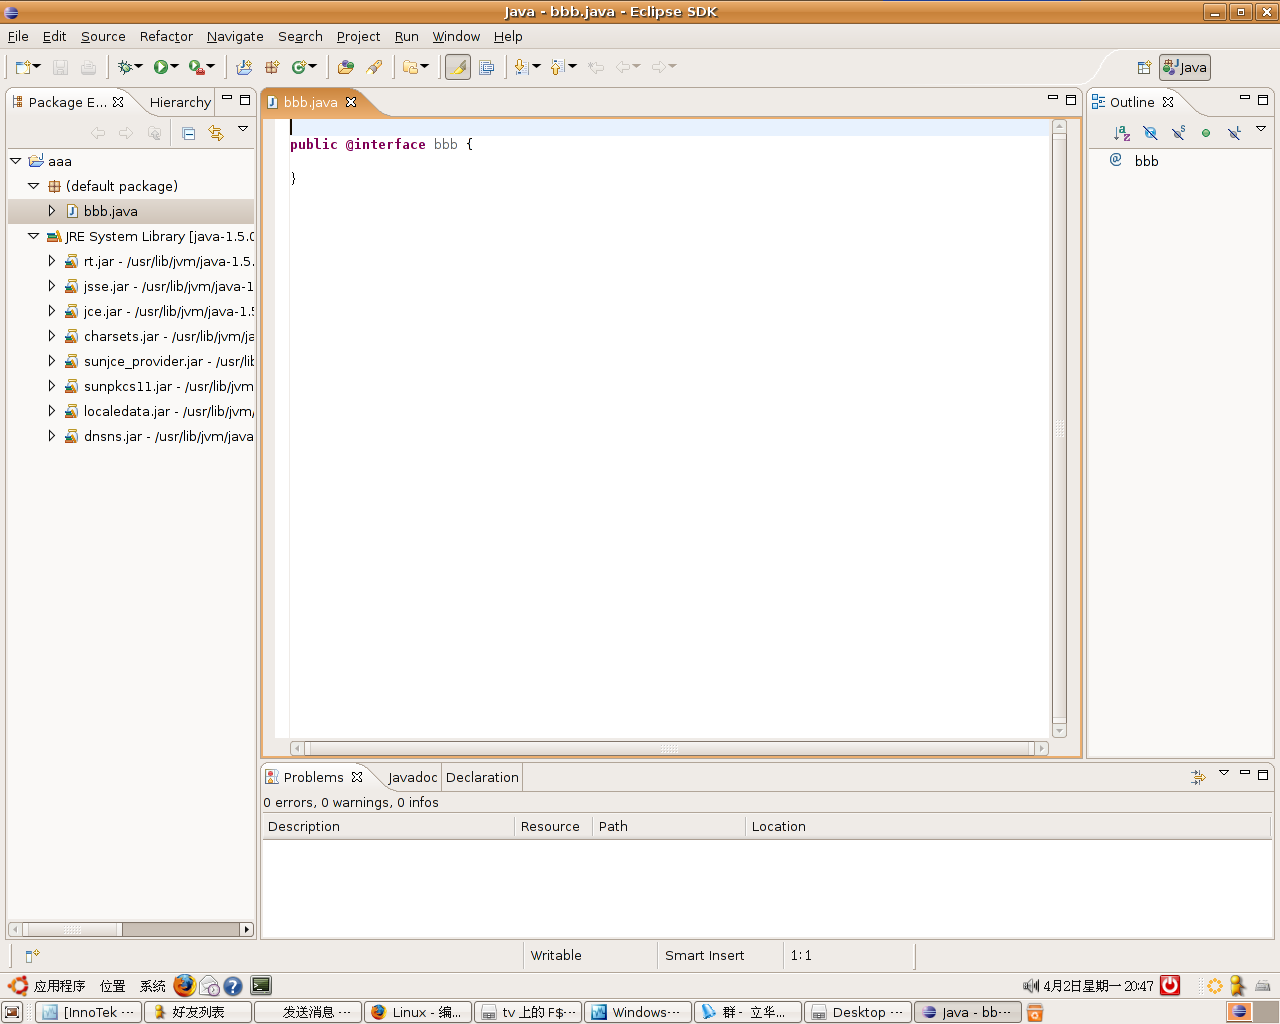Screen dimensions: 1280x1024
Task: Toggle Hide Fields in Outline toolbar
Action: pos(1150,133)
